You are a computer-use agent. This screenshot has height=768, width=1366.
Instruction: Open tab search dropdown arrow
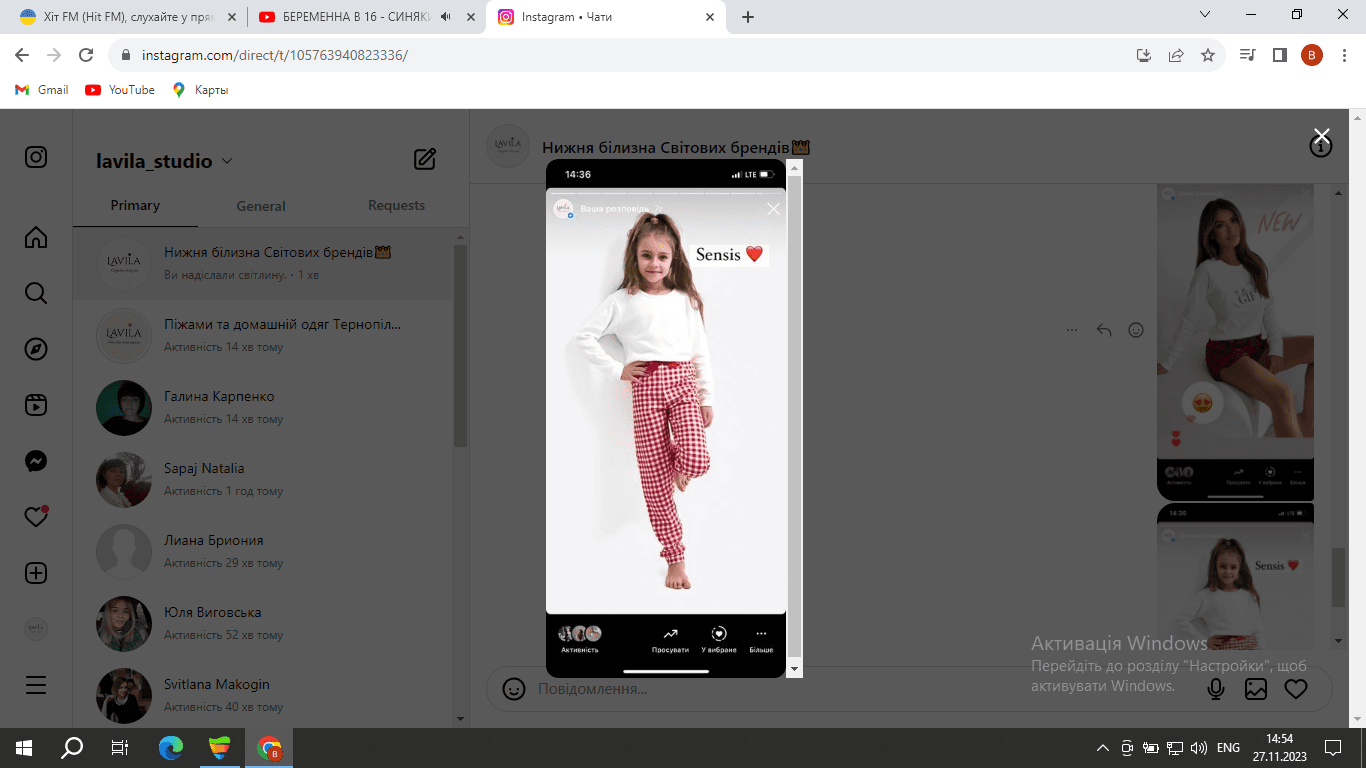click(x=1205, y=15)
